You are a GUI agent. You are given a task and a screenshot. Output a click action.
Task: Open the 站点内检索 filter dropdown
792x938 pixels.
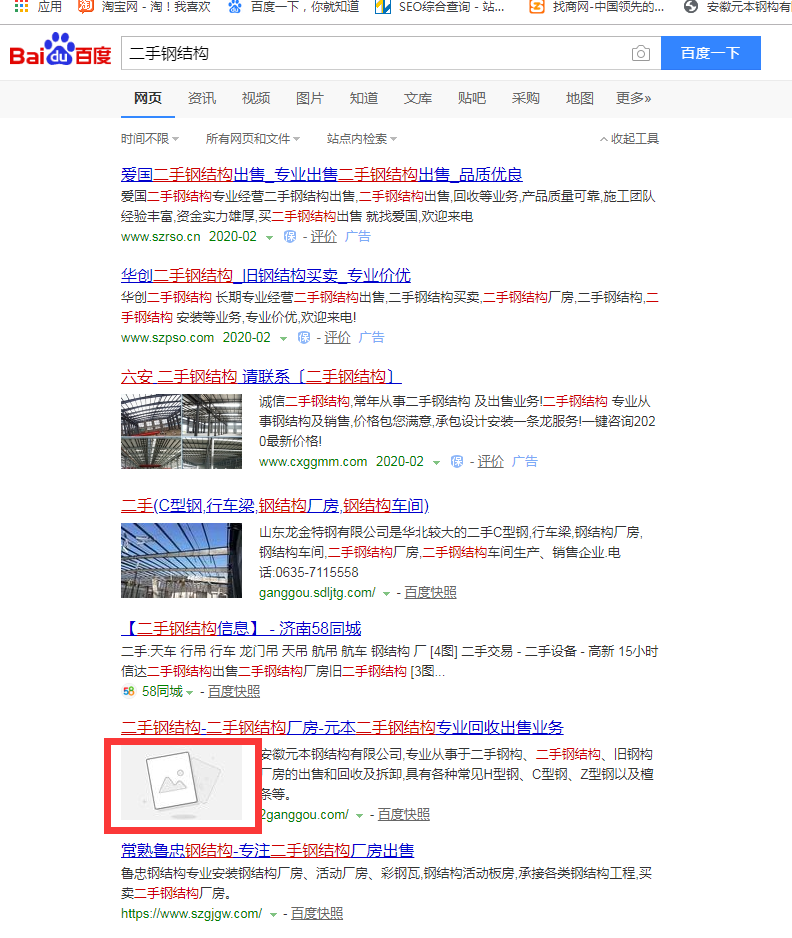[x=361, y=139]
